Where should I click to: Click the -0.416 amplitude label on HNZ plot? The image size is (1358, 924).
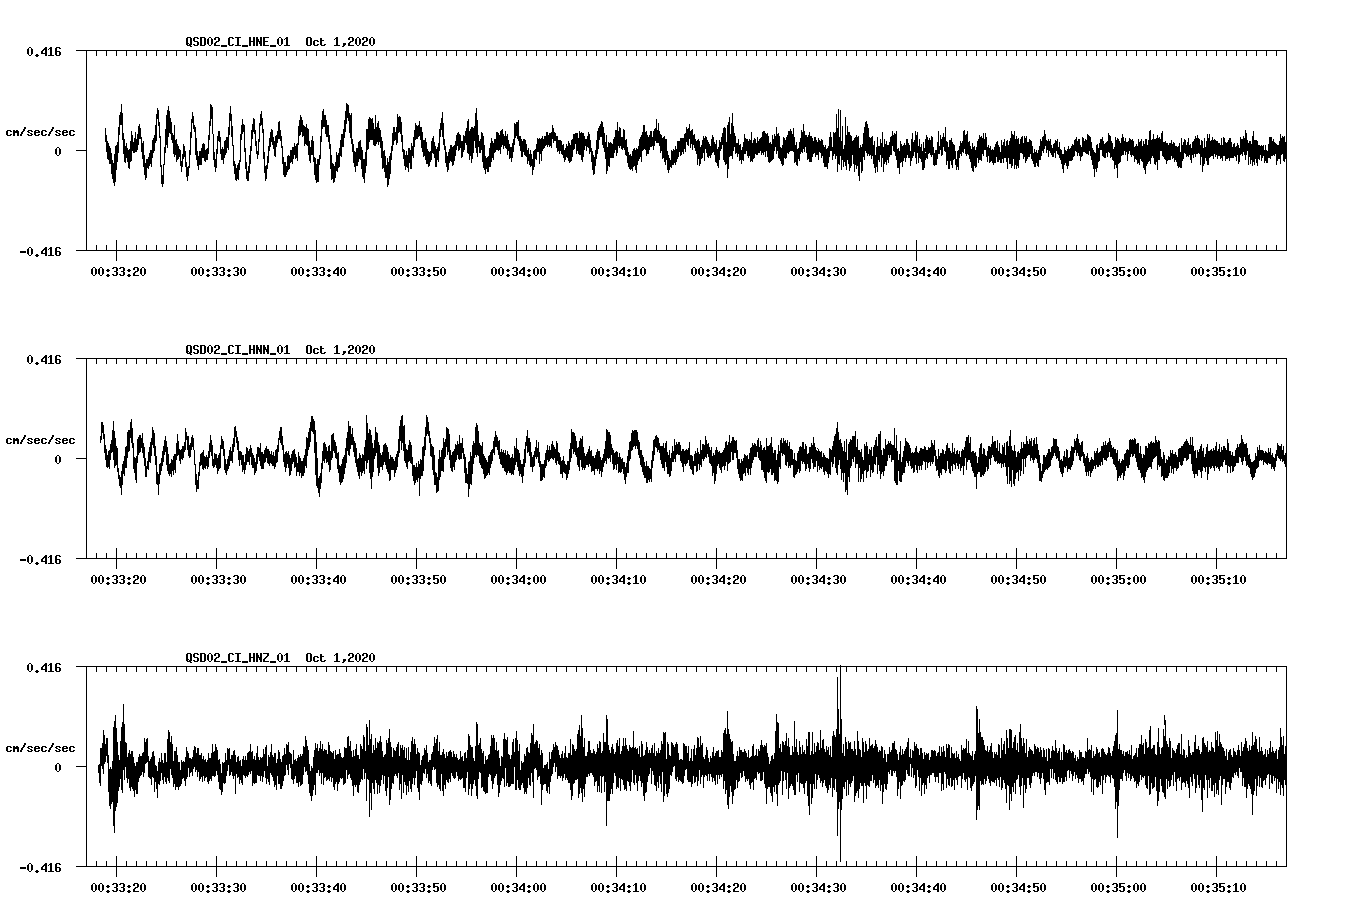point(40,868)
